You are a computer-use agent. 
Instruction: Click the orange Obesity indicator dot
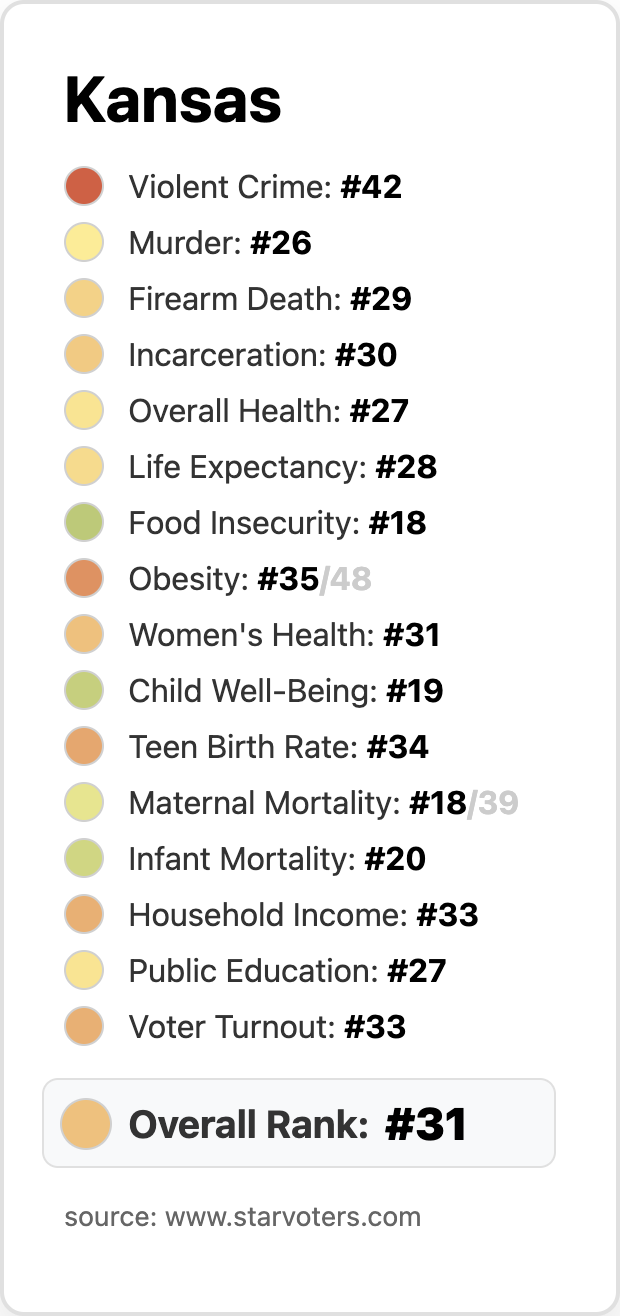[84, 579]
